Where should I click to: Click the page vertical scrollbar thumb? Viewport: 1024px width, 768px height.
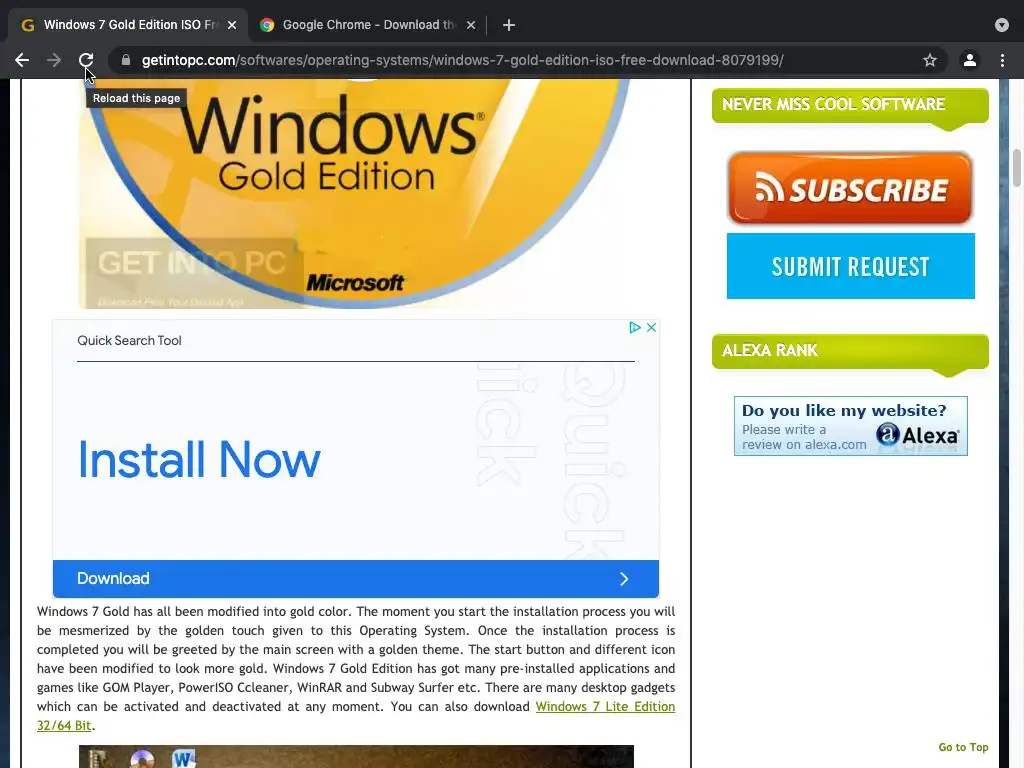1017,168
